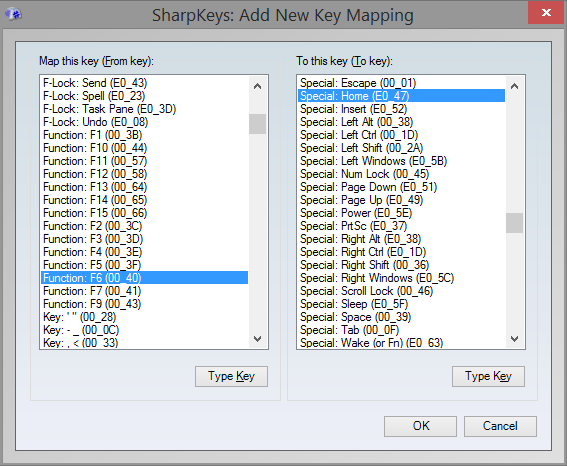
Task: Select Special: Right Windows (E0_5C)
Action: 401,278
